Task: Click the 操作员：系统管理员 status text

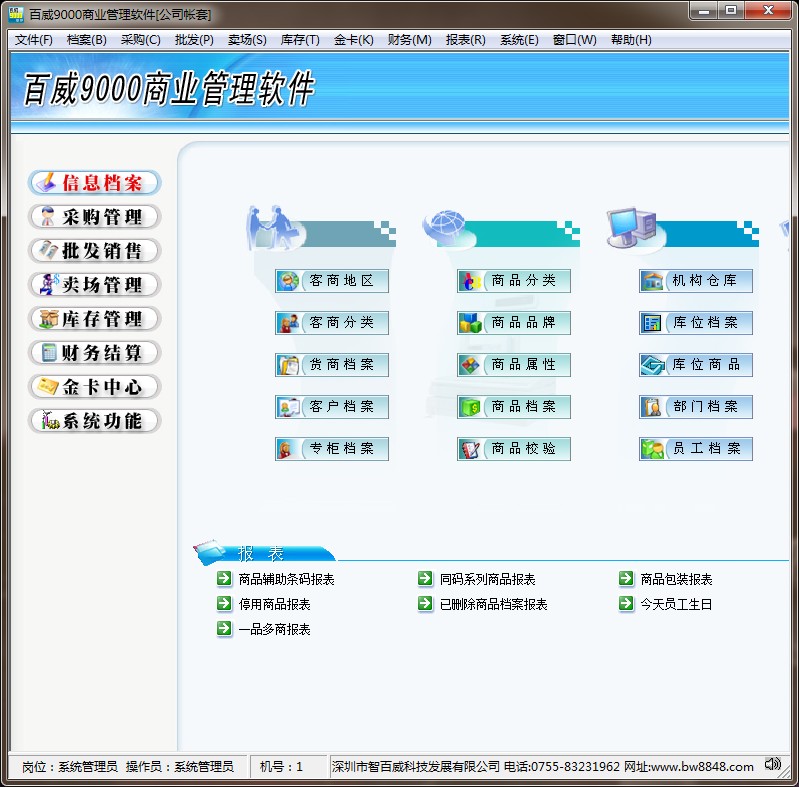Action: click(x=180, y=767)
